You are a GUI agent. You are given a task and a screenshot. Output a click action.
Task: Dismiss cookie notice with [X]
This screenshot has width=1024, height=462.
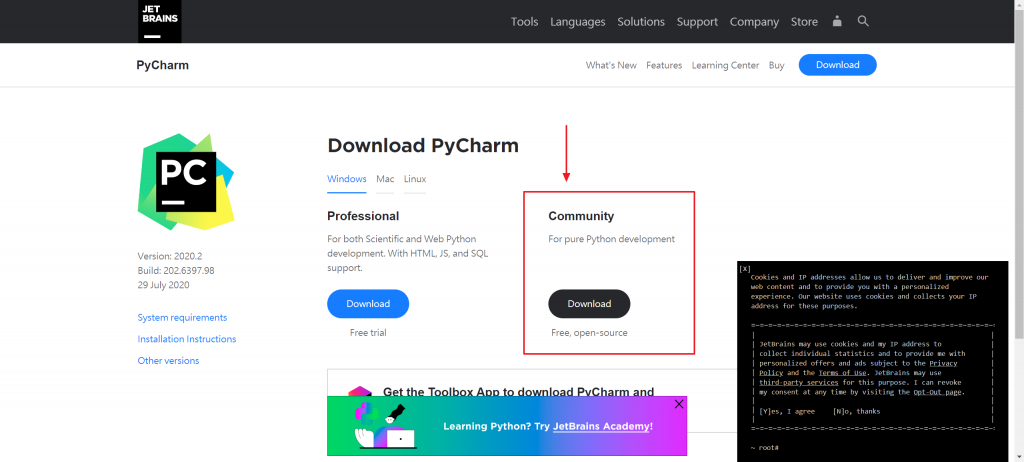pos(744,269)
